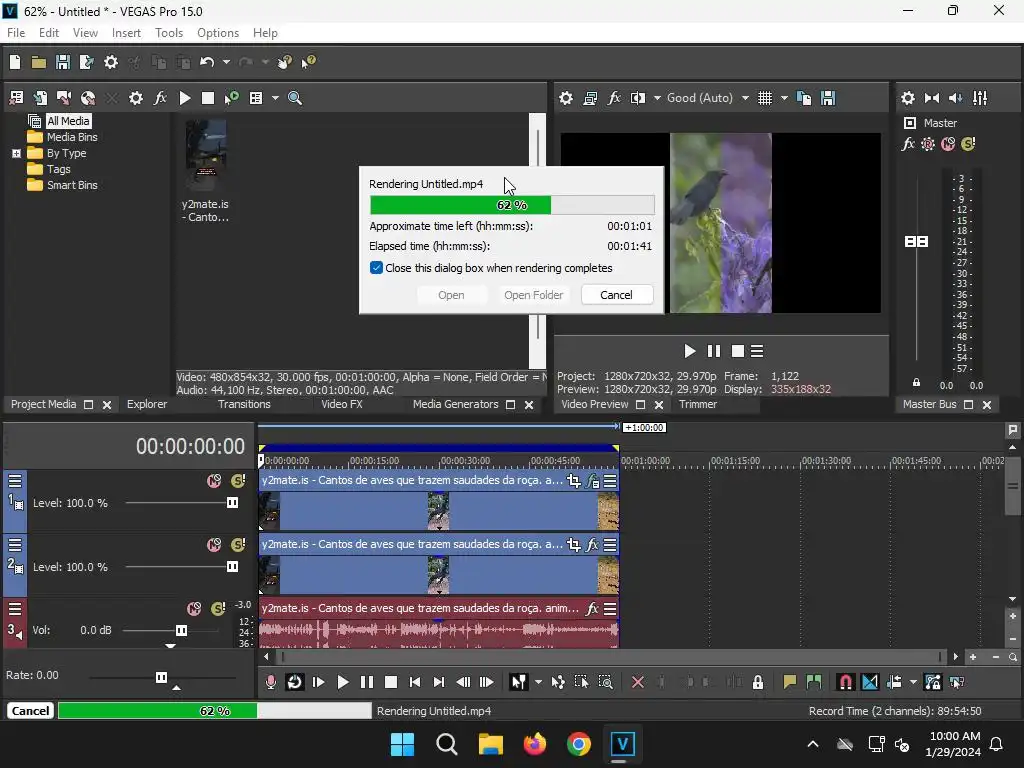Screen dimensions: 1024x768
Task: Select the All Media tree item
Action: click(x=69, y=121)
